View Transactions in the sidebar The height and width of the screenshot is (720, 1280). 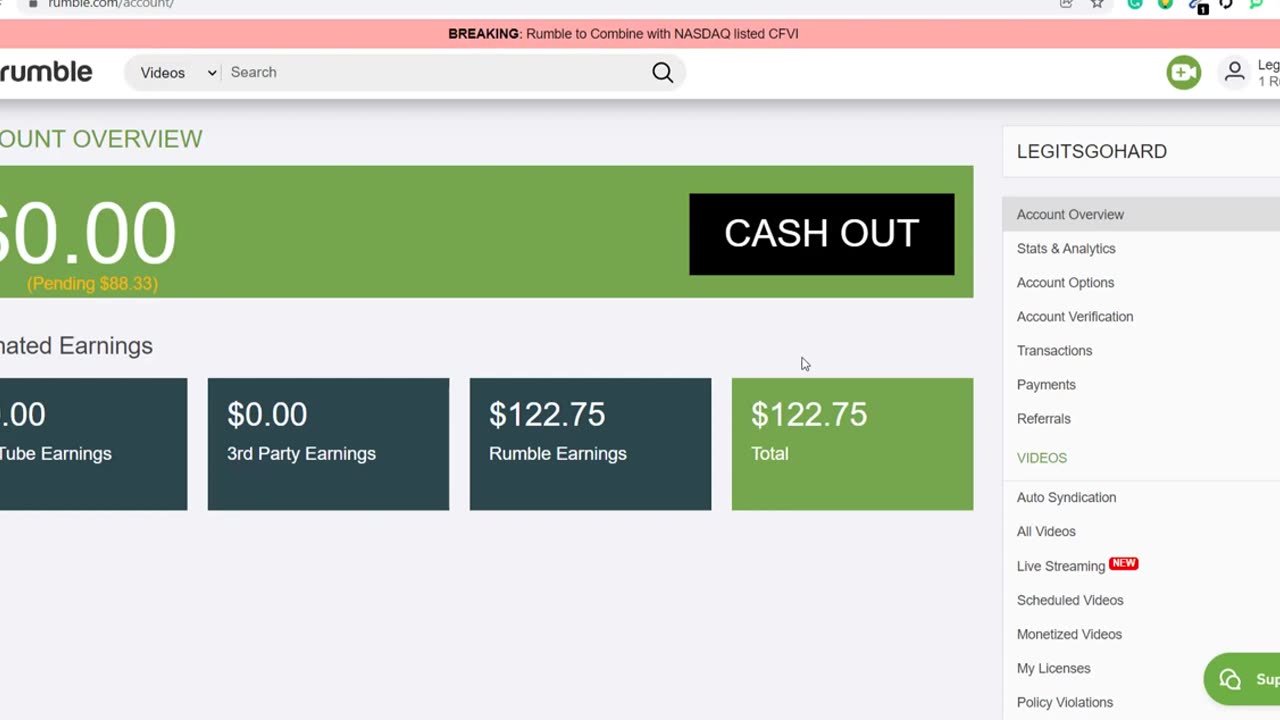click(1054, 350)
